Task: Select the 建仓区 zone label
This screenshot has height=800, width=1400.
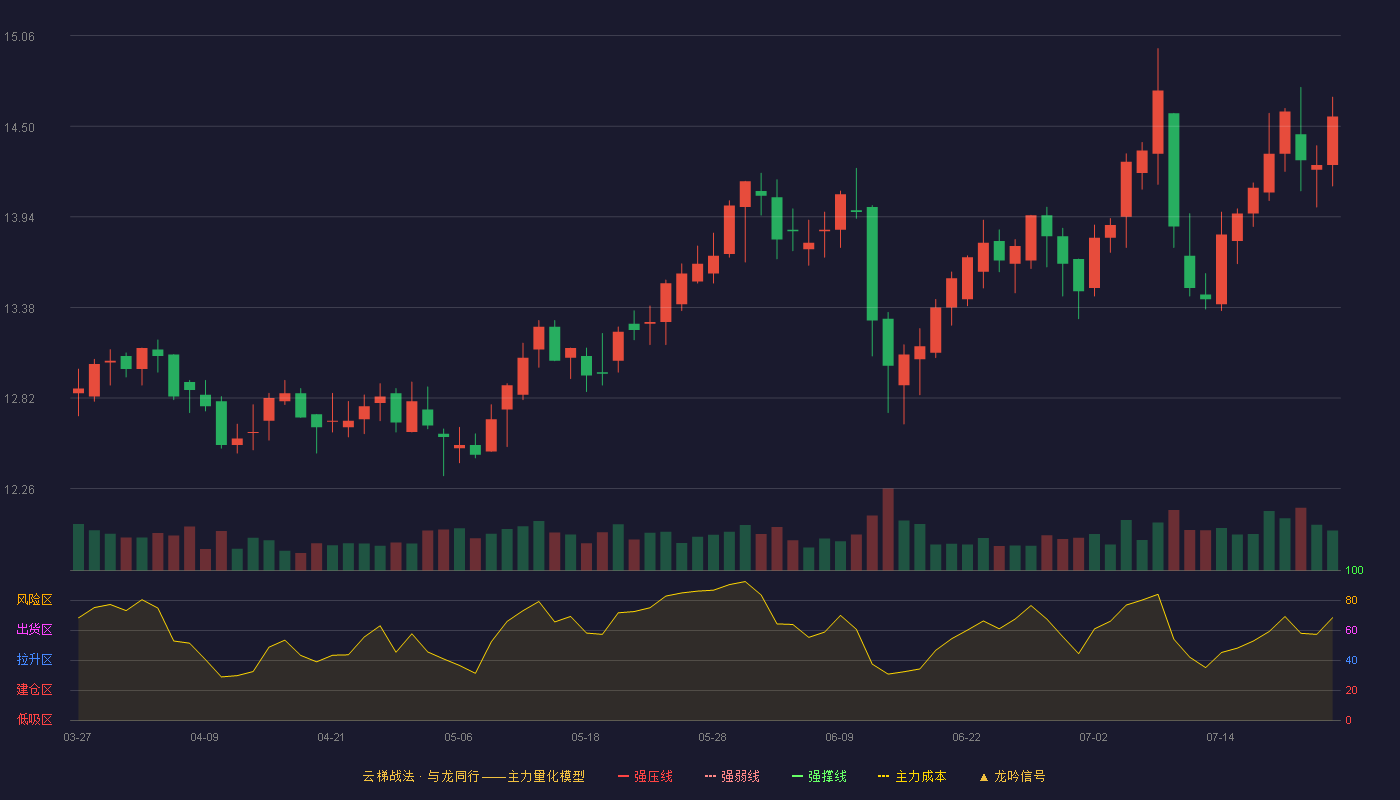Action: click(34, 690)
